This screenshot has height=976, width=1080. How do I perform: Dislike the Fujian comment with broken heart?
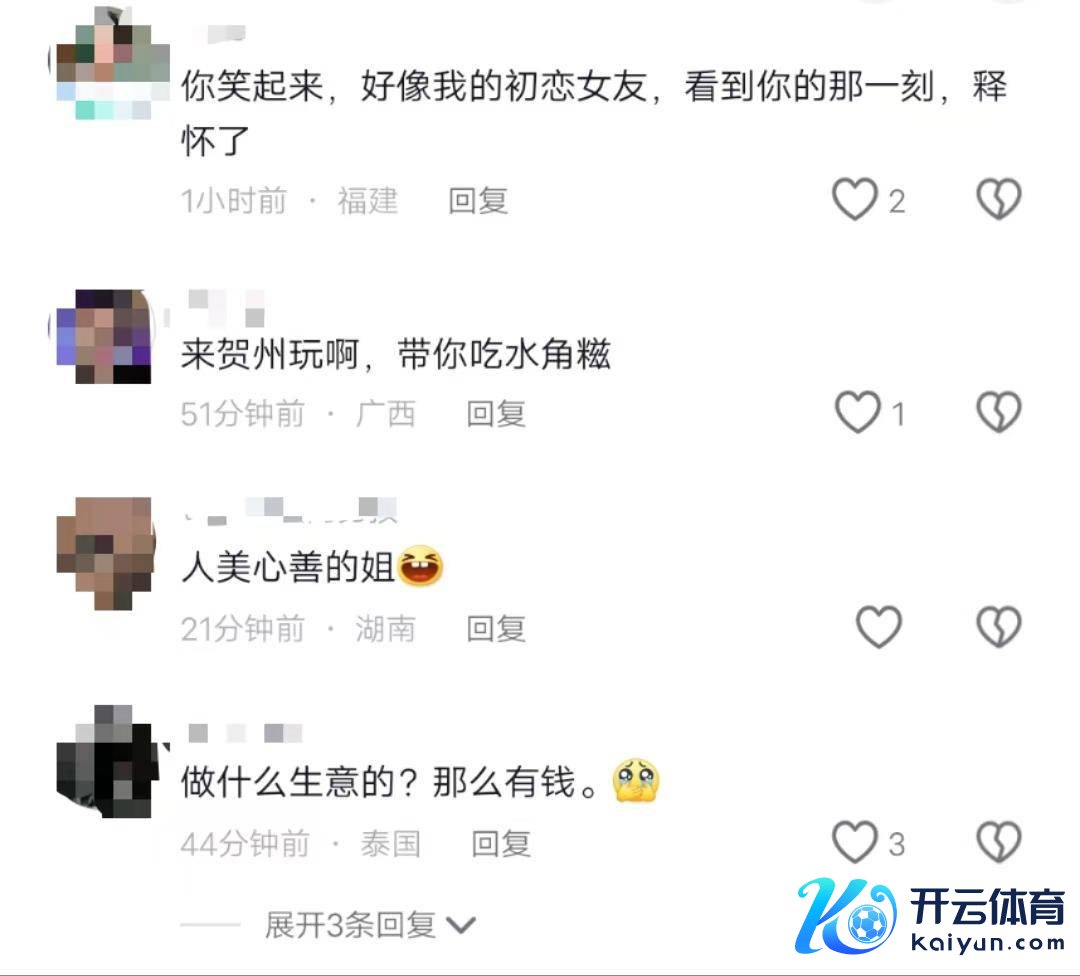(x=999, y=200)
